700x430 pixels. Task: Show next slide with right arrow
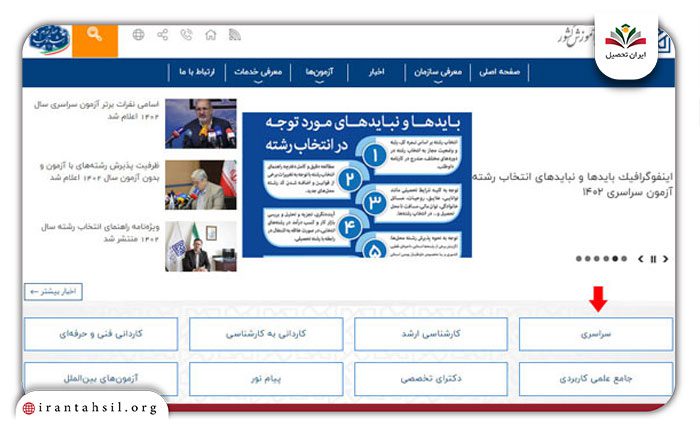pyautogui.click(x=666, y=259)
